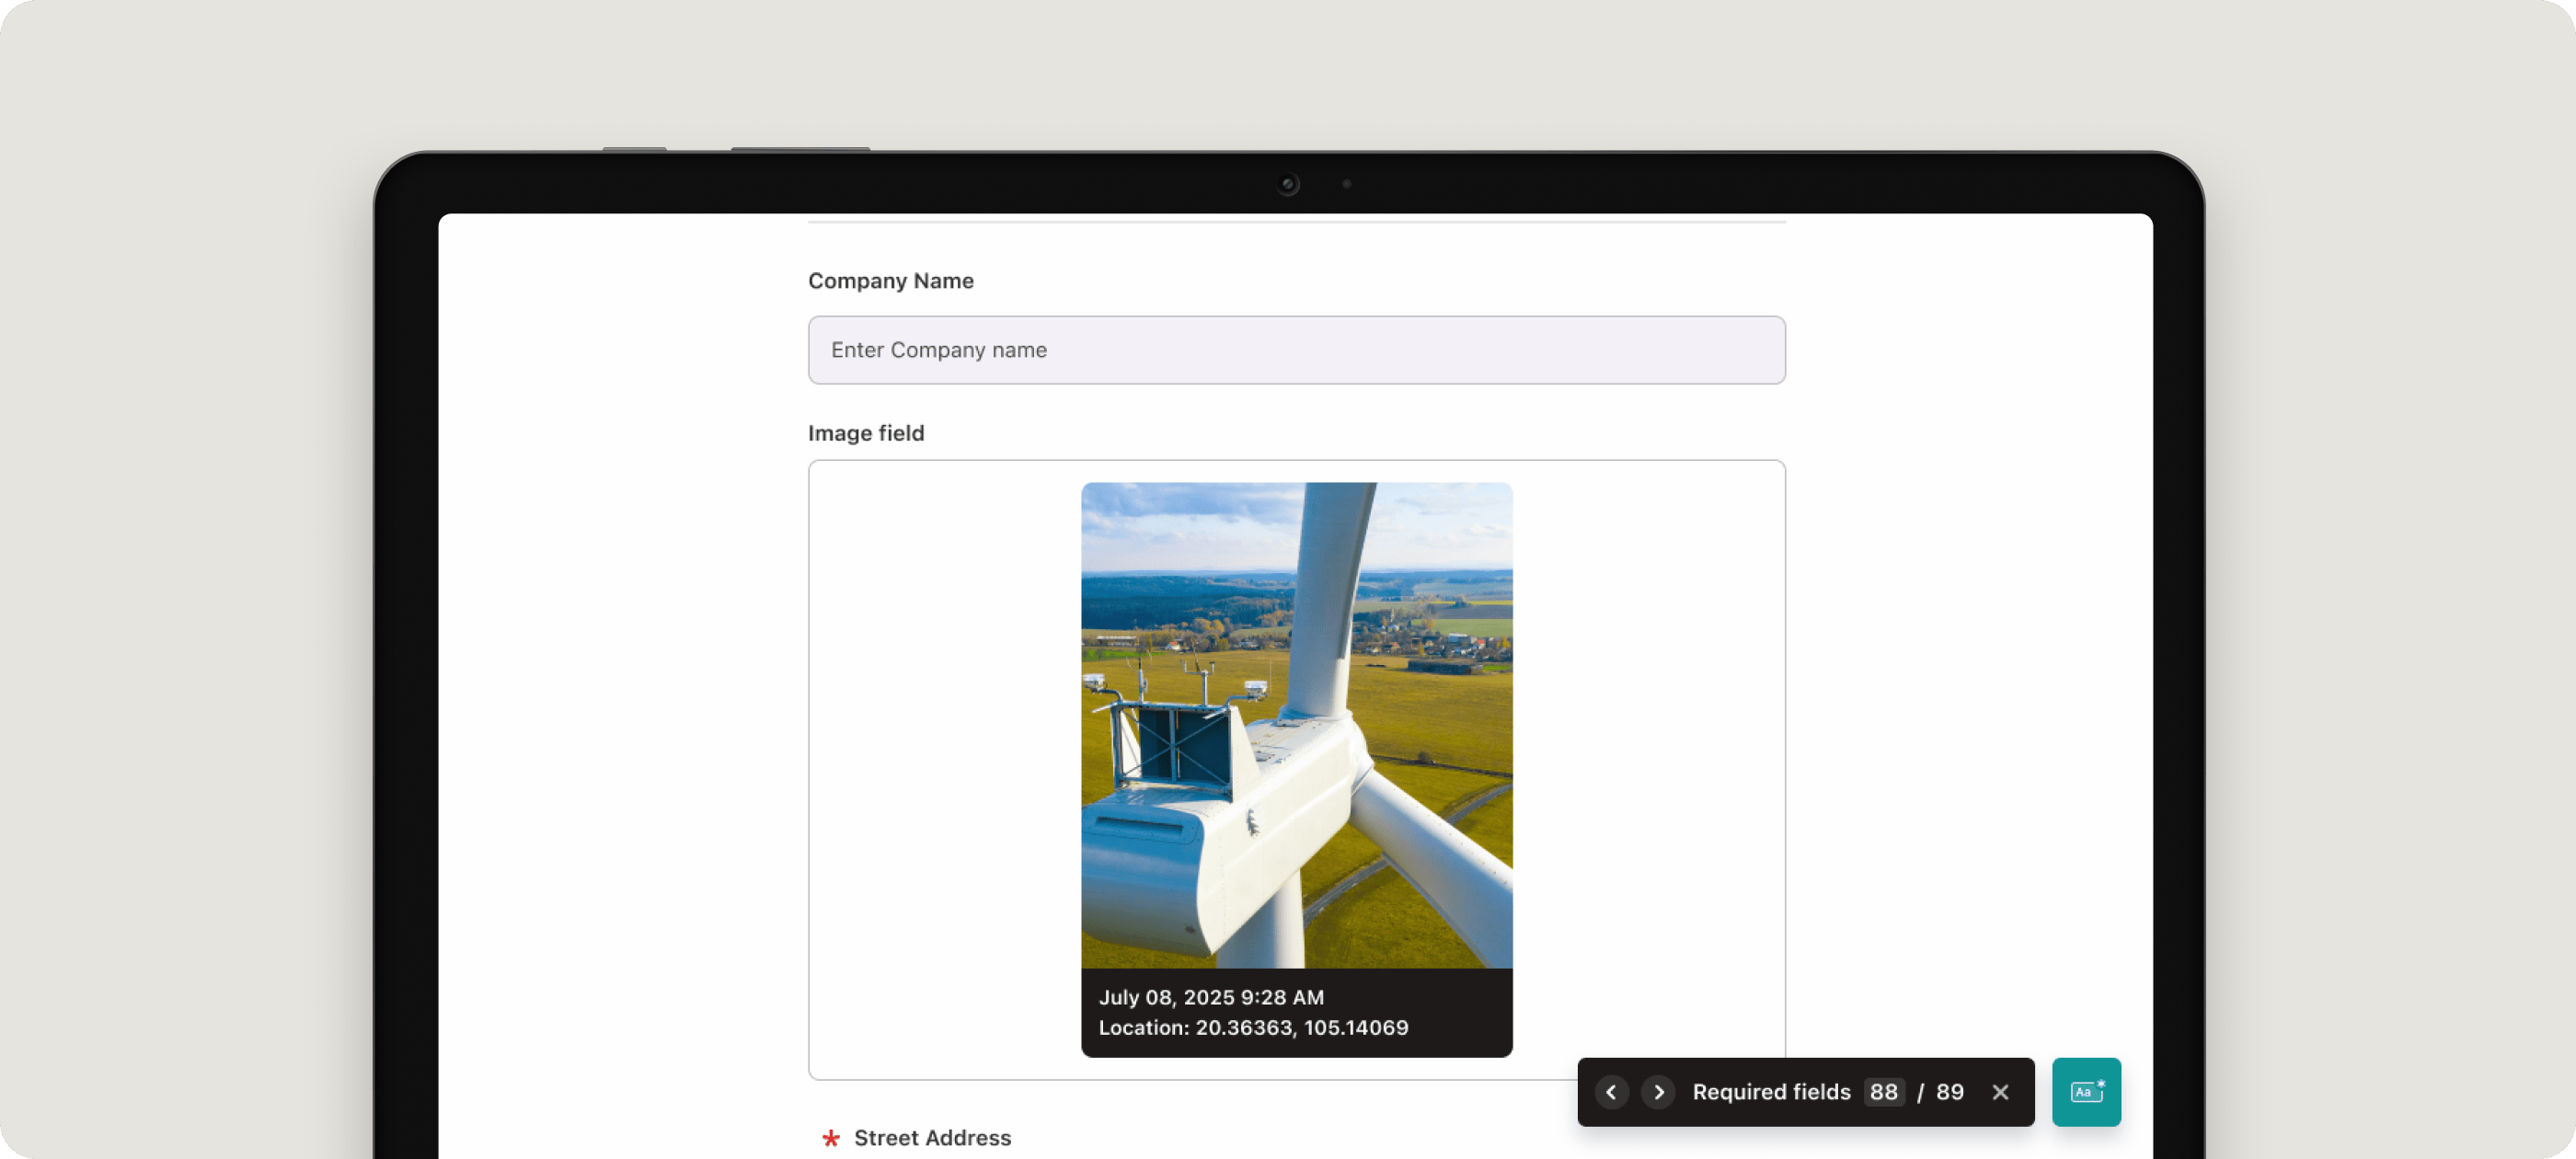This screenshot has width=2576, height=1159.
Task: Click the red asterisk beside Street Address
Action: [x=830, y=1138]
